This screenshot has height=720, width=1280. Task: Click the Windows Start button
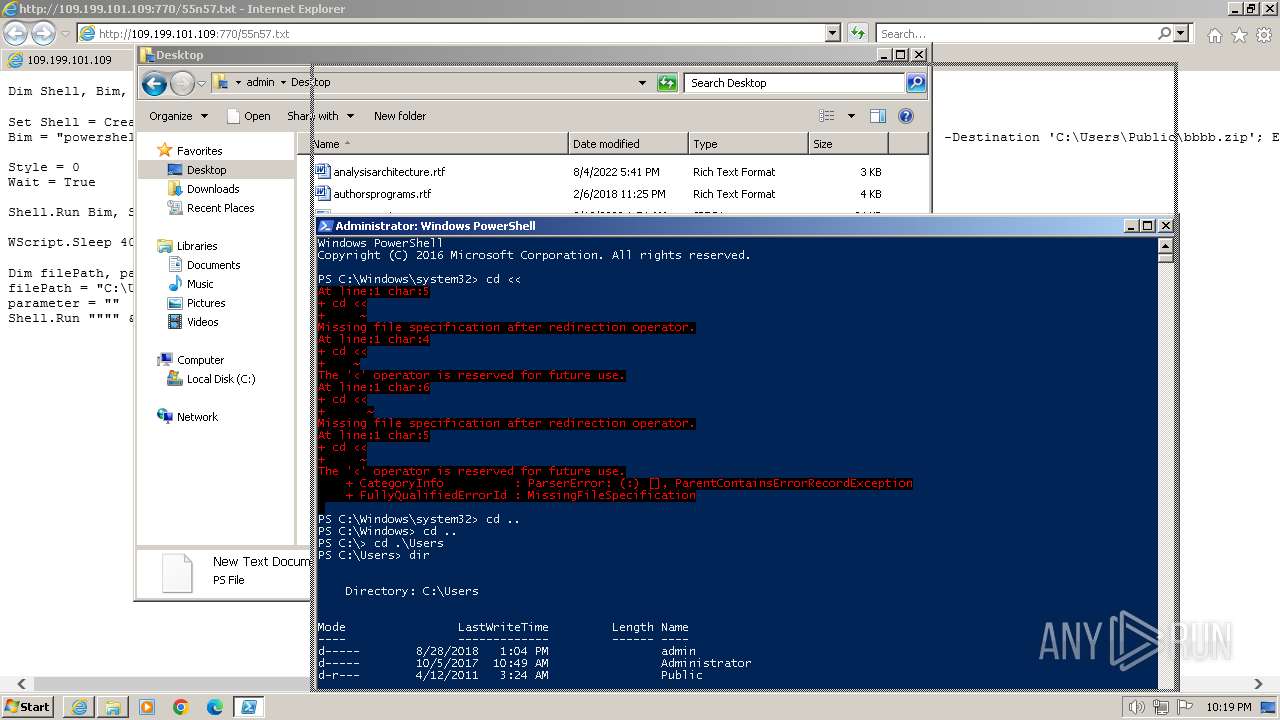[27, 706]
